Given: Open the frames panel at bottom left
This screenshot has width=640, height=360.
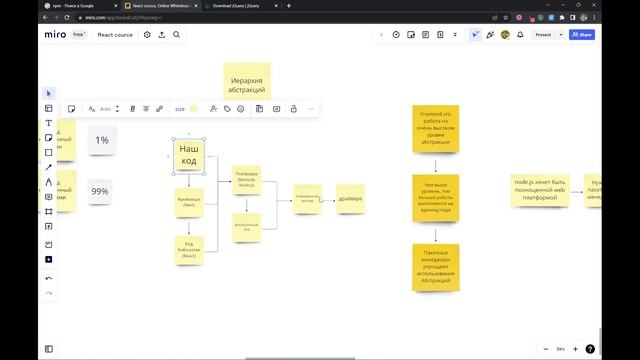Looking at the screenshot, I should 49,349.
